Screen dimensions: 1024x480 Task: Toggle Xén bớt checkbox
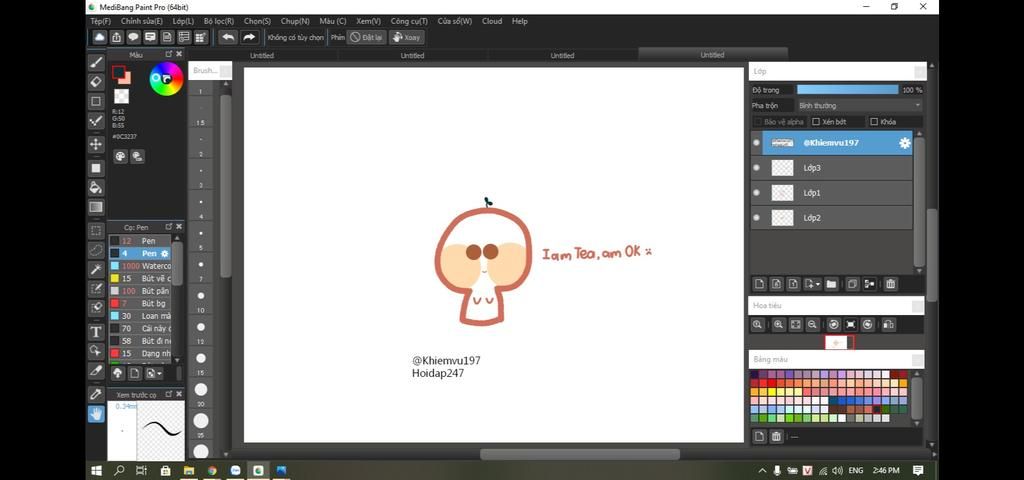(816, 122)
